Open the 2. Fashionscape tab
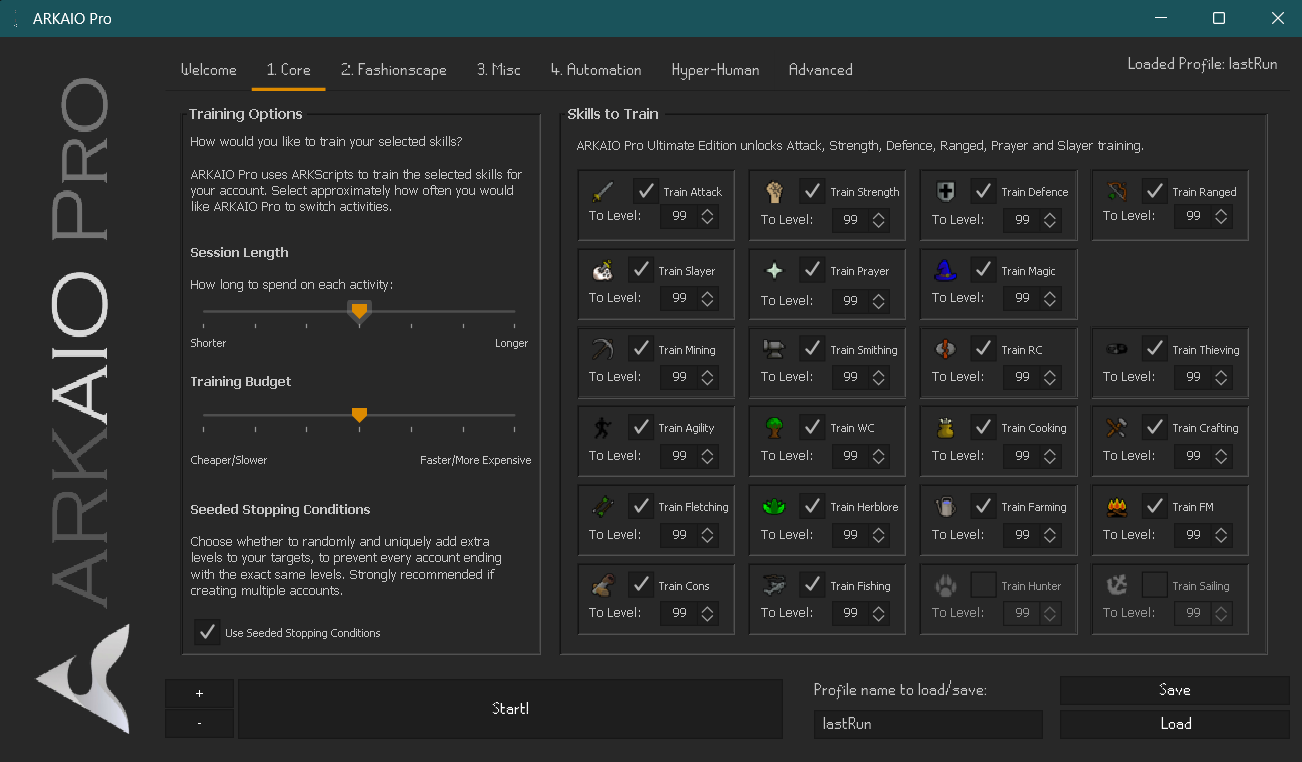Screen dimensions: 1302x762 pos(393,70)
